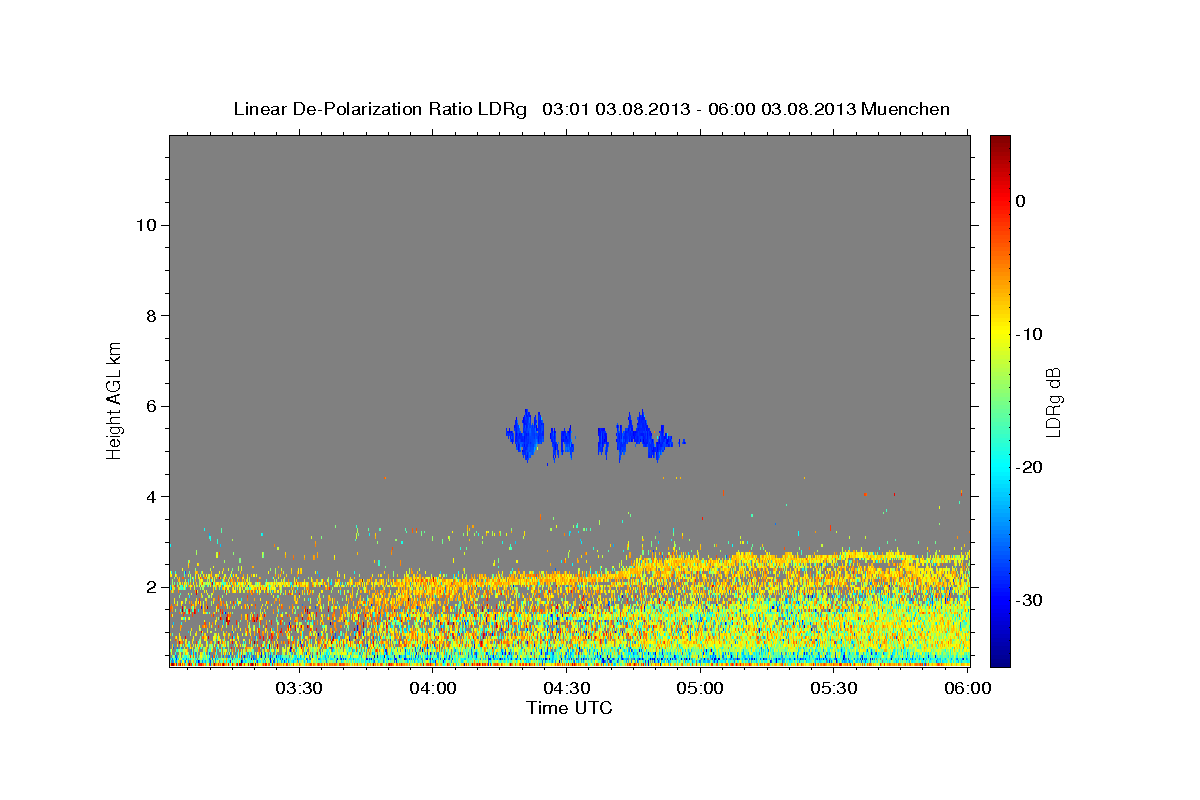1200x800 pixels.
Task: Click the 05:00 time tick label
Action: [x=700, y=688]
